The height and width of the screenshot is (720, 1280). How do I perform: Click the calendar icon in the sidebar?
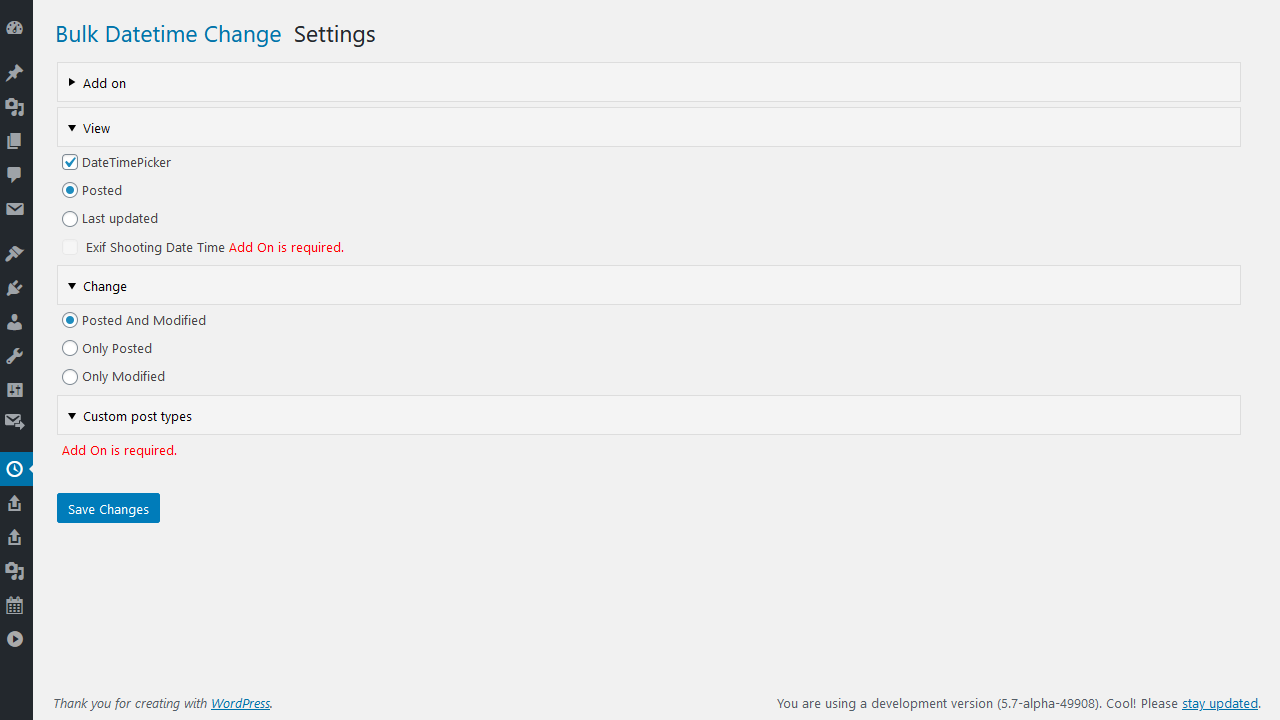15,605
